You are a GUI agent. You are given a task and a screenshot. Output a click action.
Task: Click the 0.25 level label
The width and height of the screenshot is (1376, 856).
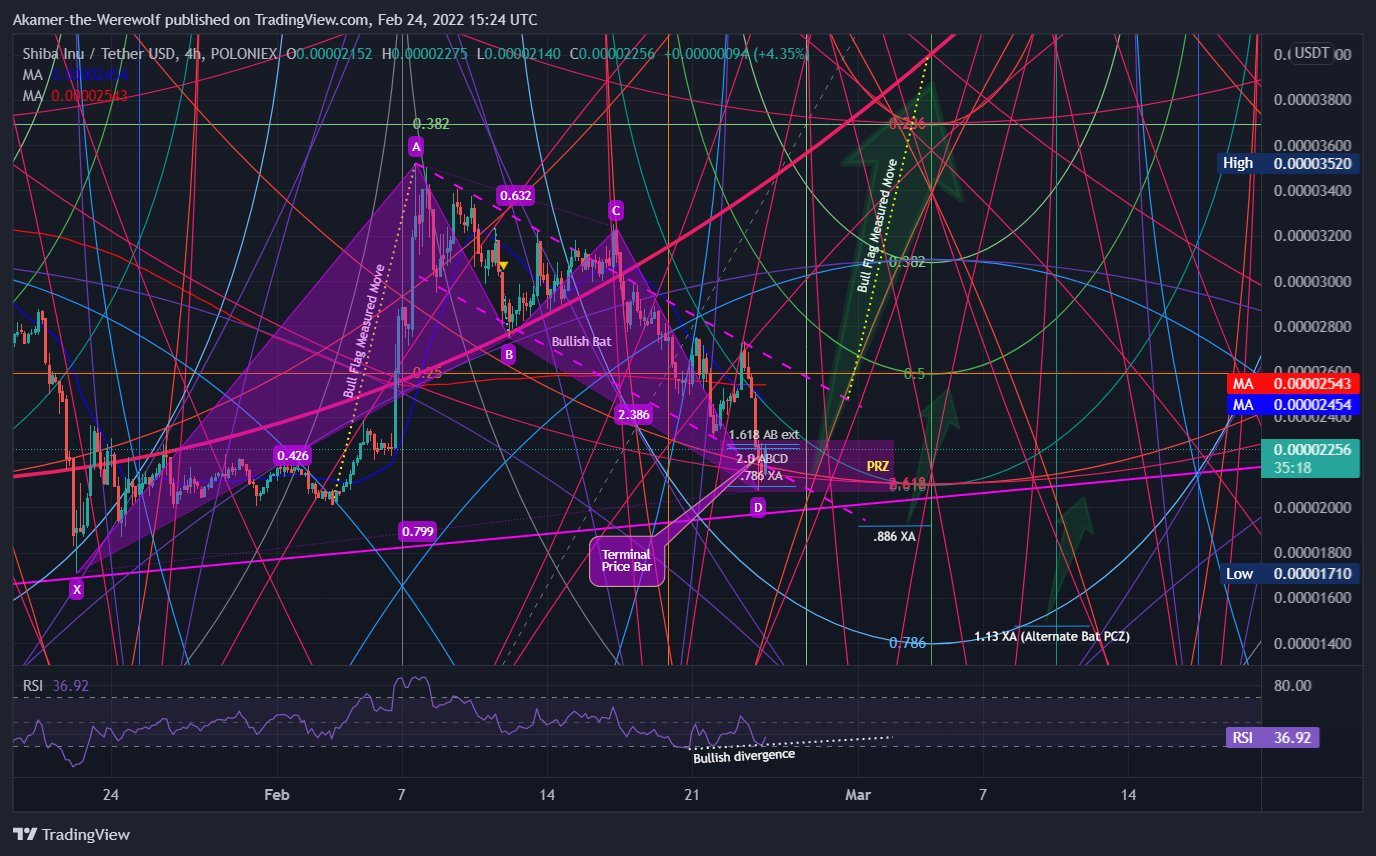point(427,373)
